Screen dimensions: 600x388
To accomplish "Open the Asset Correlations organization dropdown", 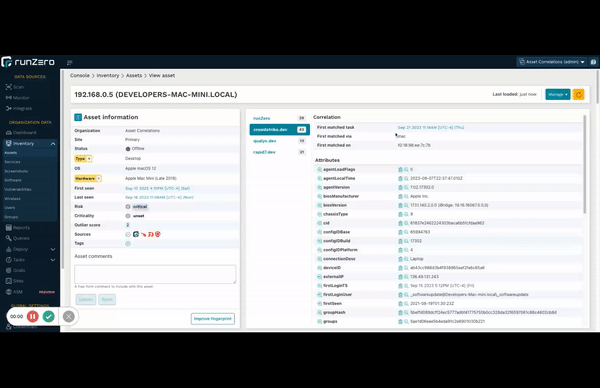I will coord(552,62).
